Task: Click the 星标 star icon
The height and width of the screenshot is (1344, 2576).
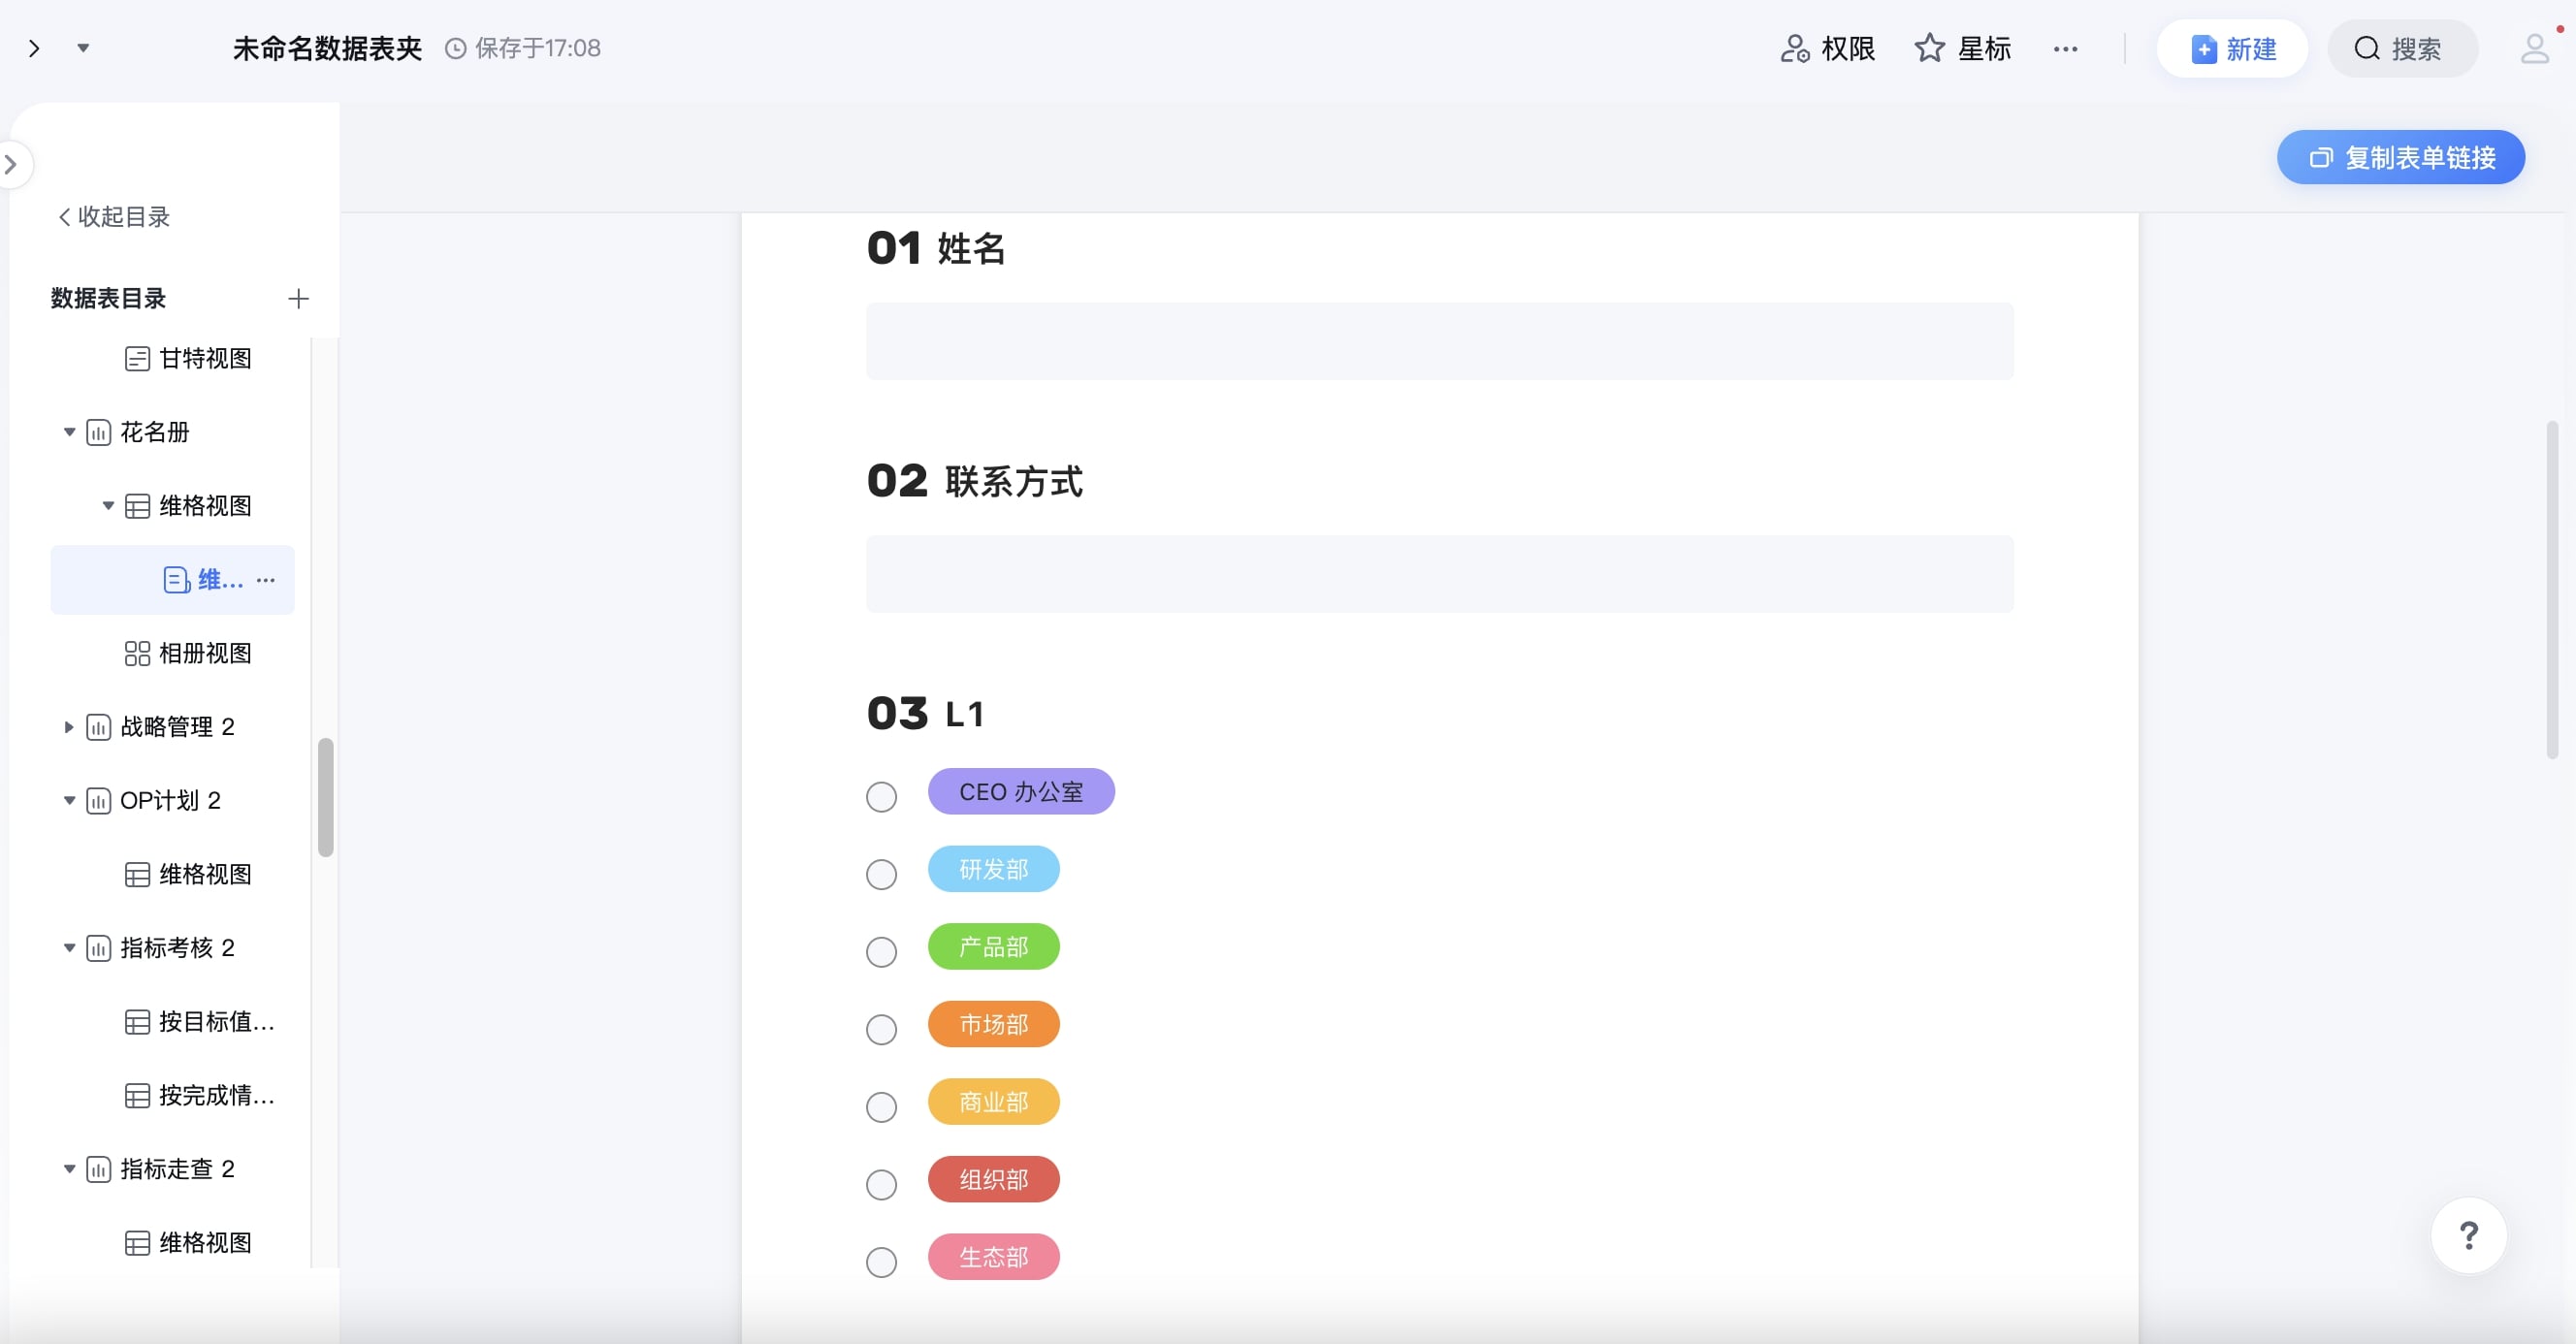Action: (1929, 49)
